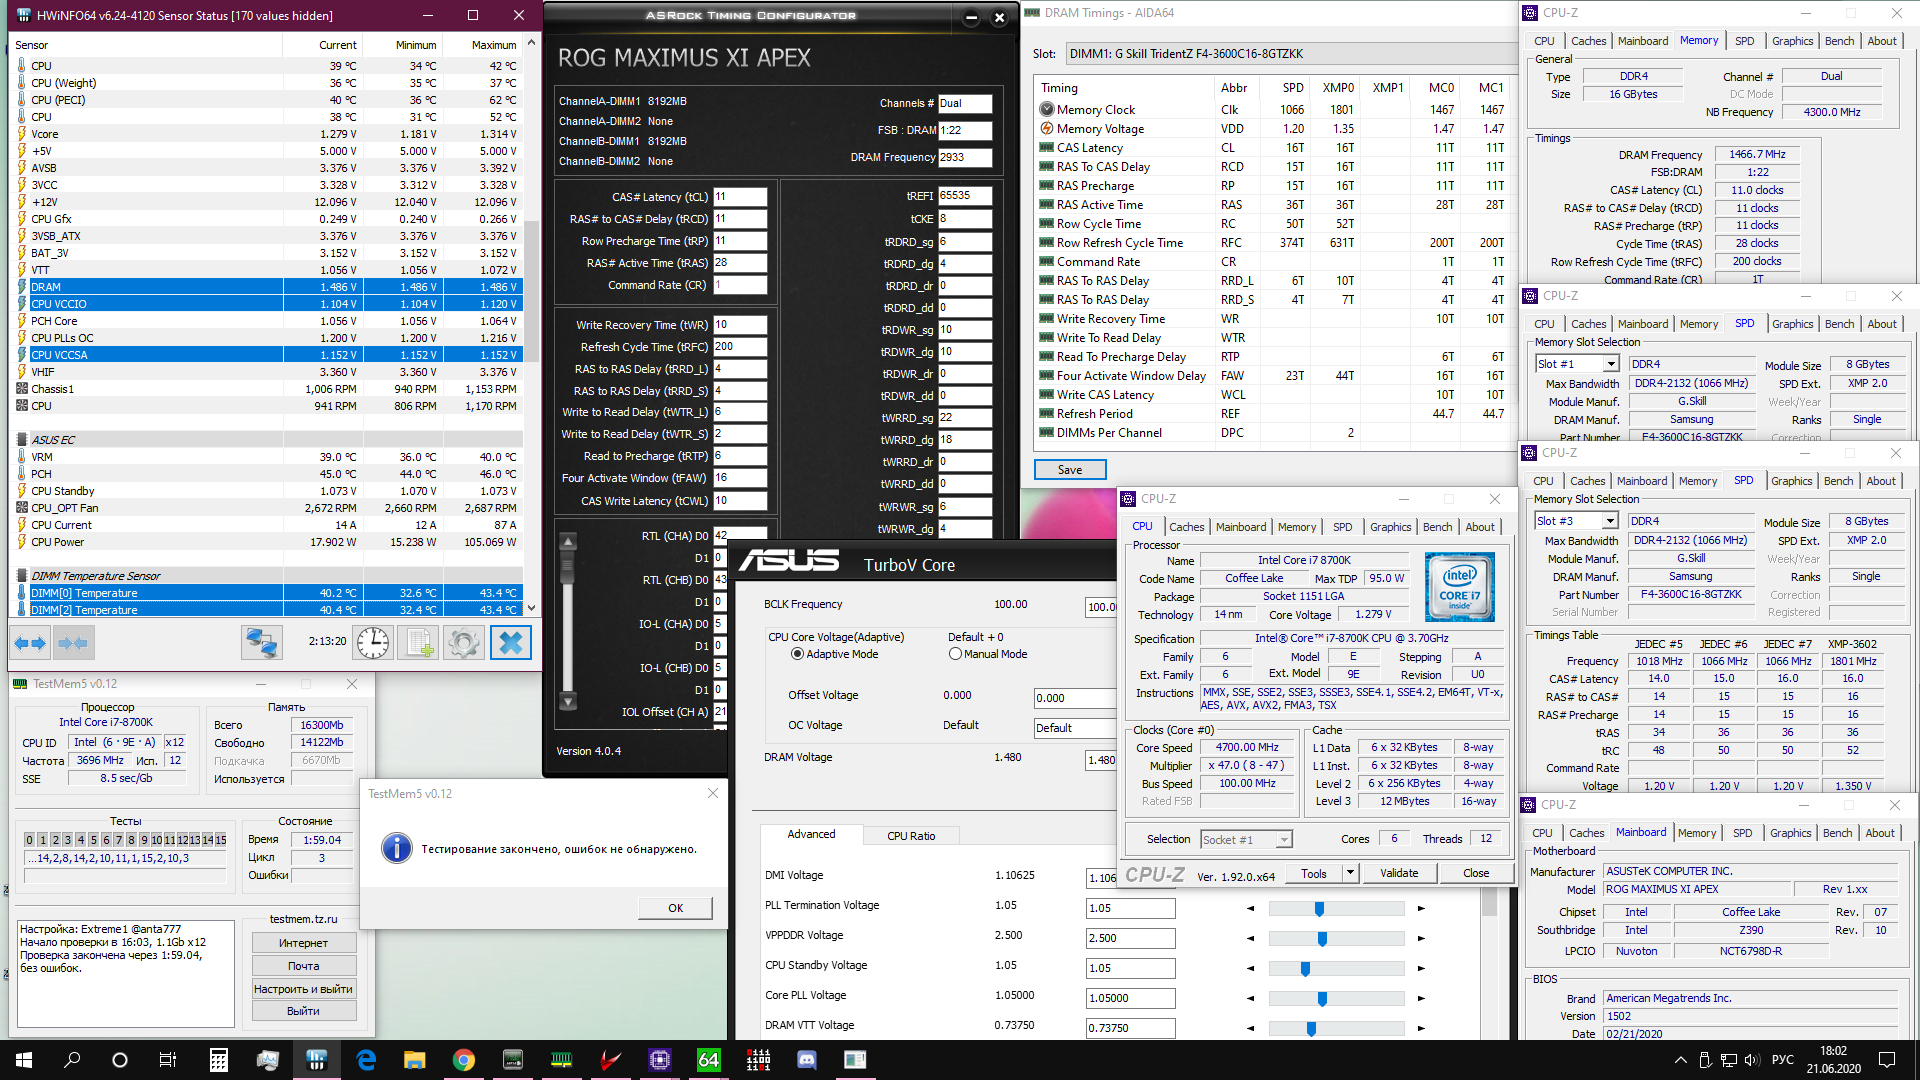This screenshot has height=1080, width=1920.
Task: Open HWiNFO sensor settings gear icon
Action: [x=463, y=643]
